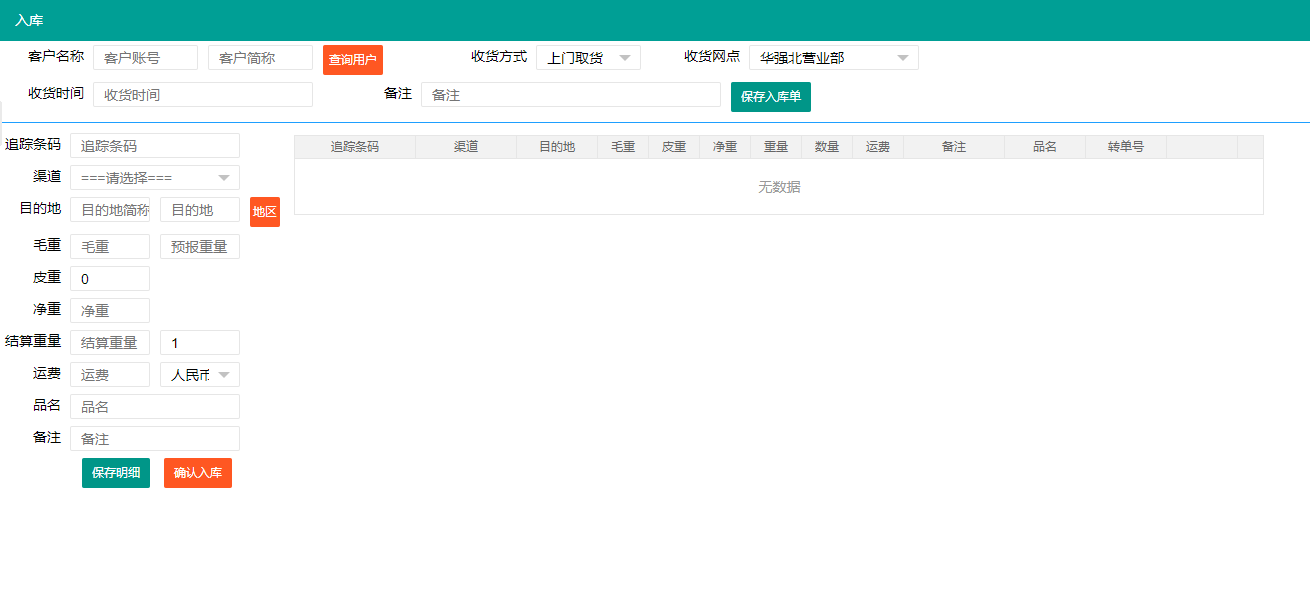
Task: Click the 客户简称 input field
Action: [260, 58]
